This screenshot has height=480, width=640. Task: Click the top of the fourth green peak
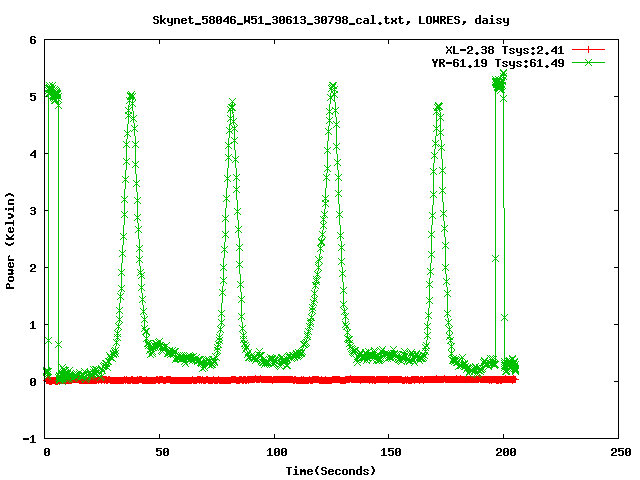point(437,105)
